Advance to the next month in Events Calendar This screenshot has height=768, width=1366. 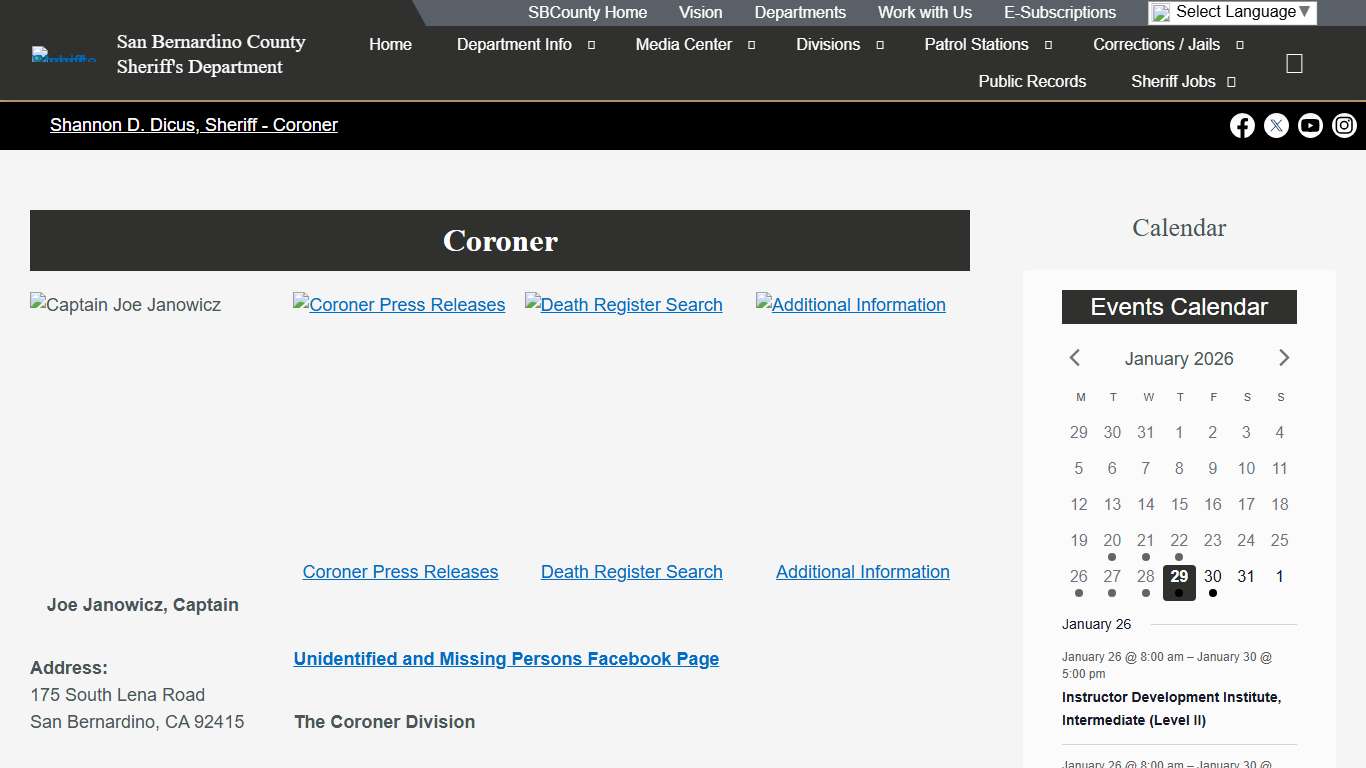click(1284, 358)
